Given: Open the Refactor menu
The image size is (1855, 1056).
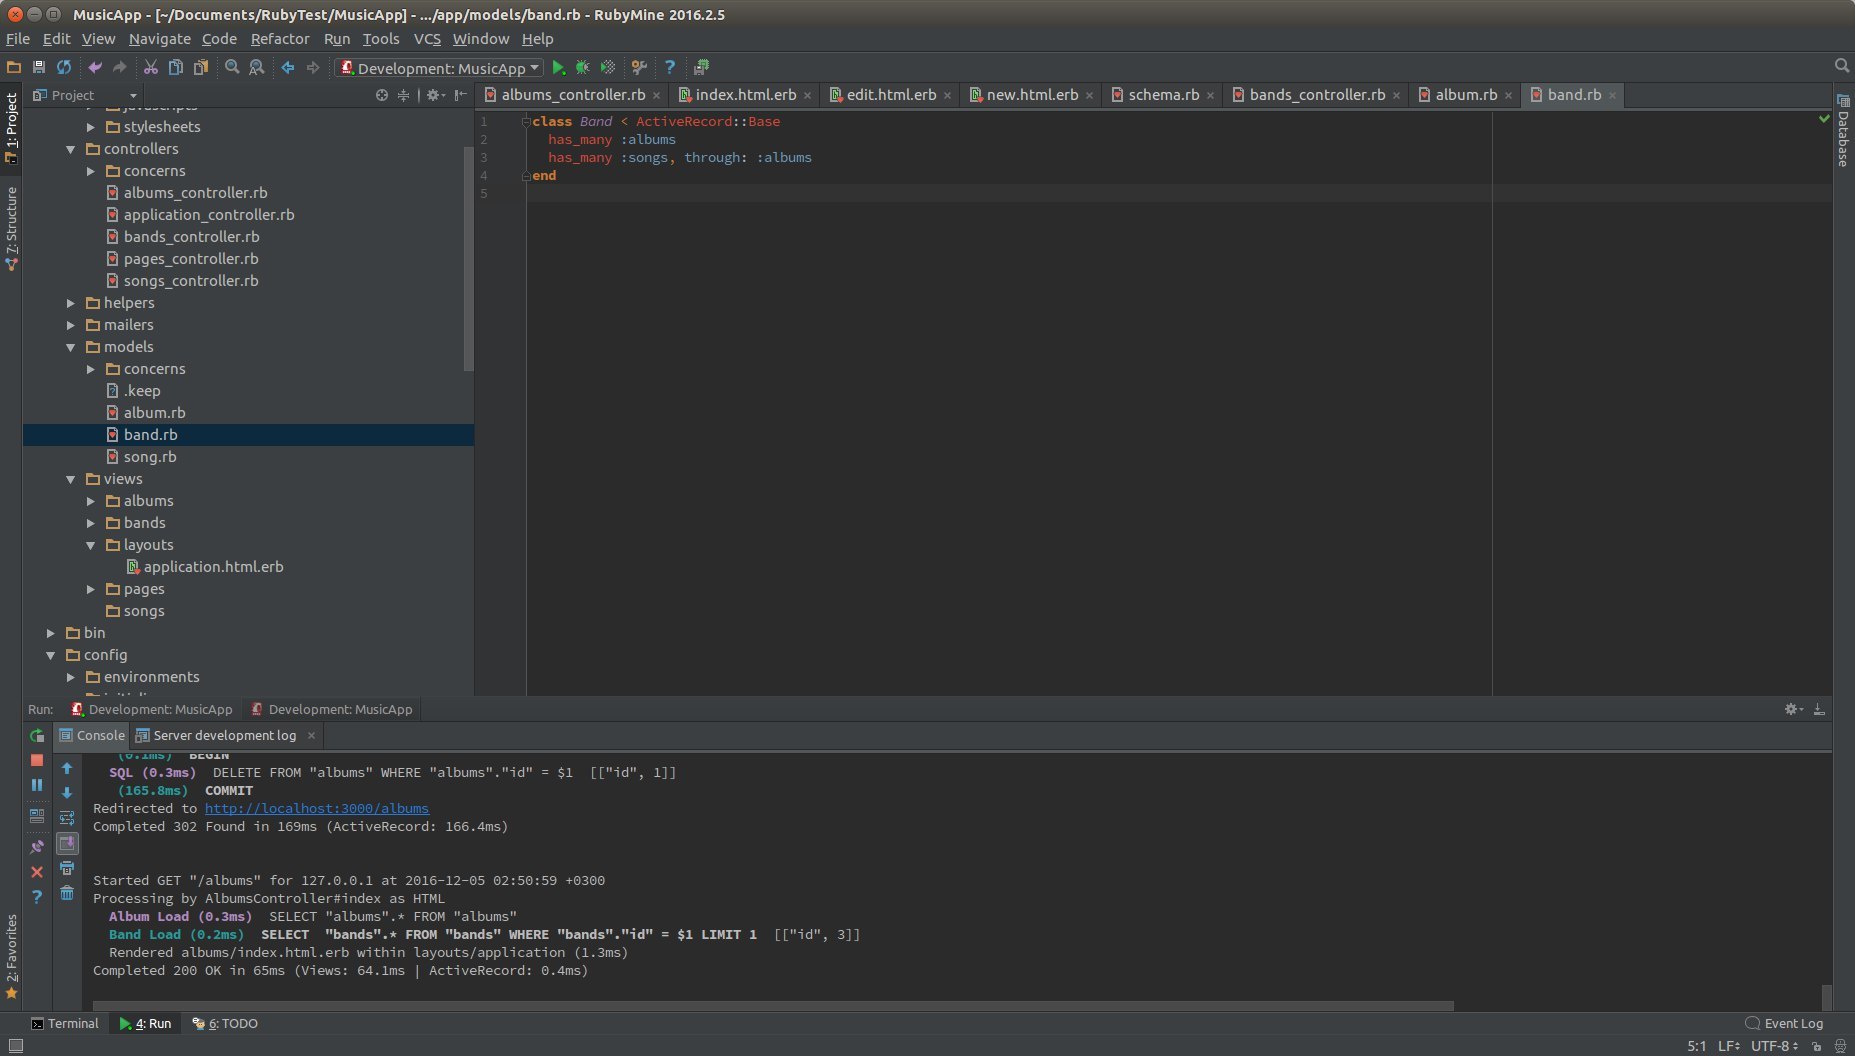Looking at the screenshot, I should click(280, 39).
